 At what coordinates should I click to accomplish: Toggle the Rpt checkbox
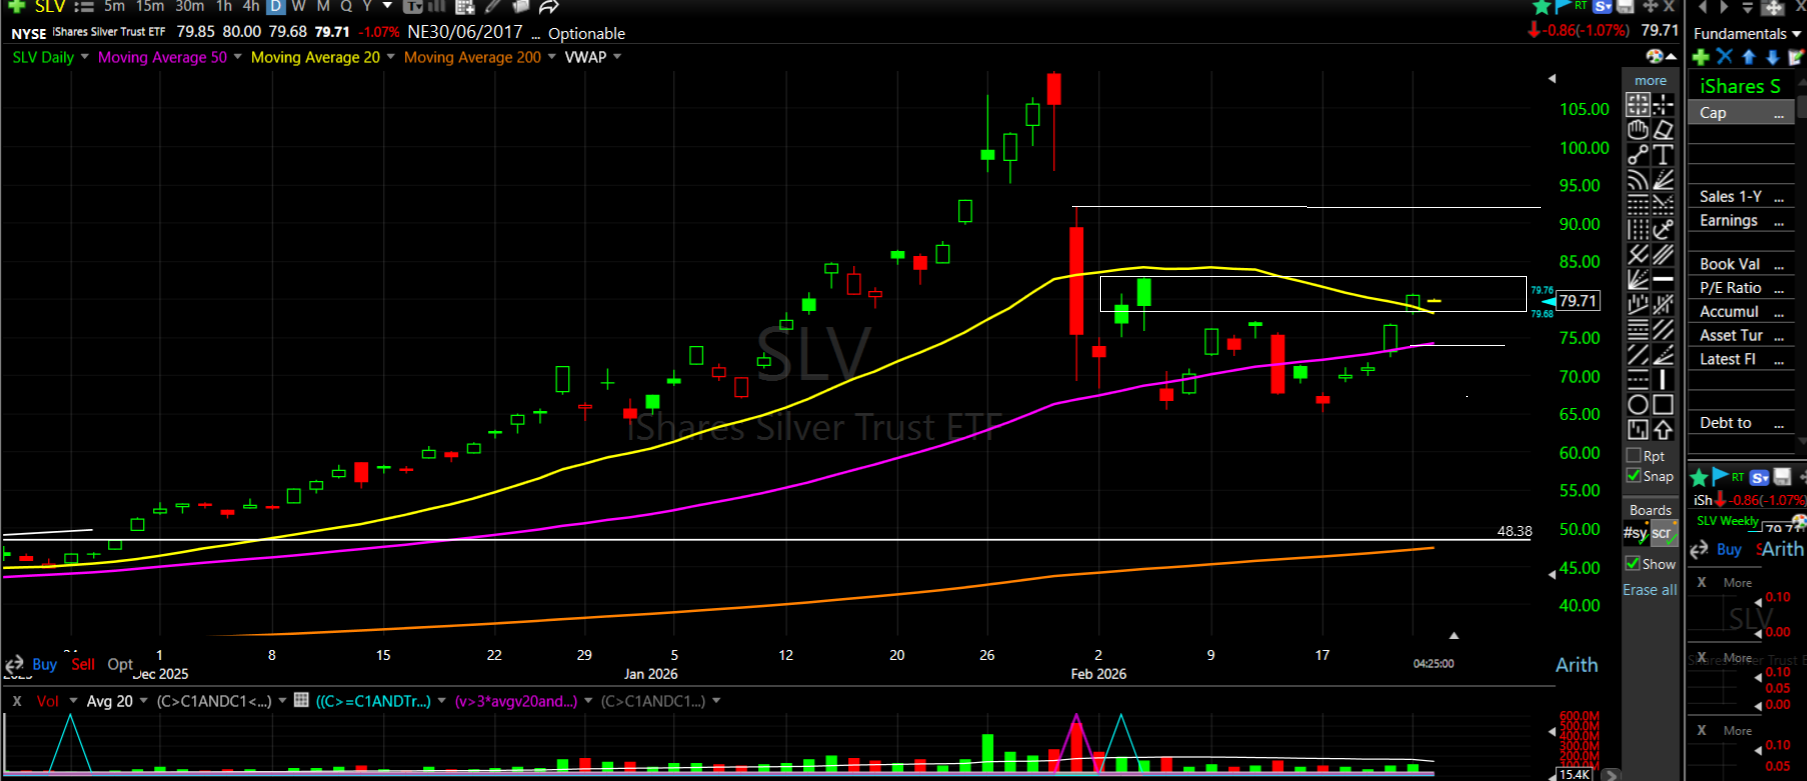(1634, 456)
